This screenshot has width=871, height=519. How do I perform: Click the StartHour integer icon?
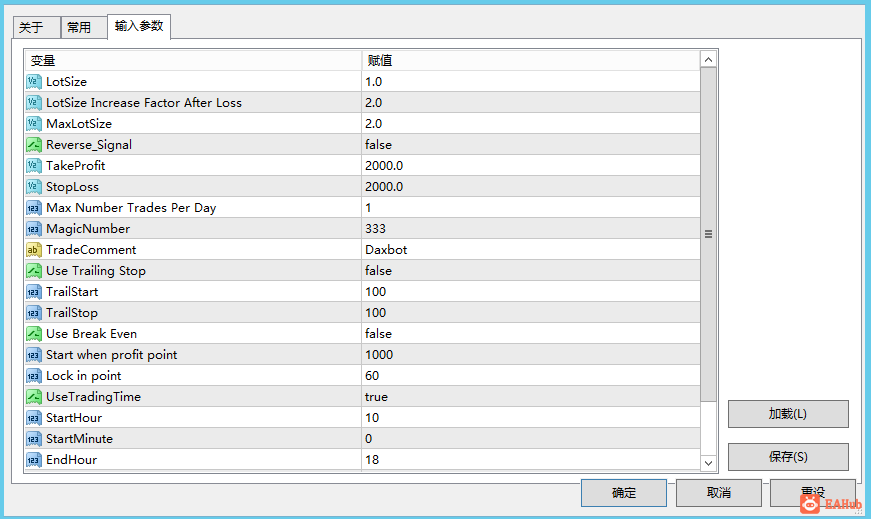click(x=34, y=418)
